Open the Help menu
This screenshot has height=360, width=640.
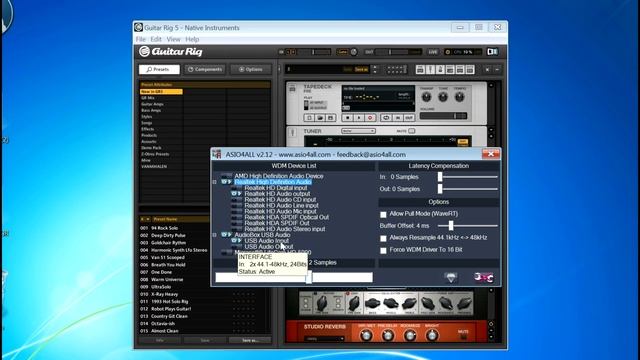click(192, 39)
